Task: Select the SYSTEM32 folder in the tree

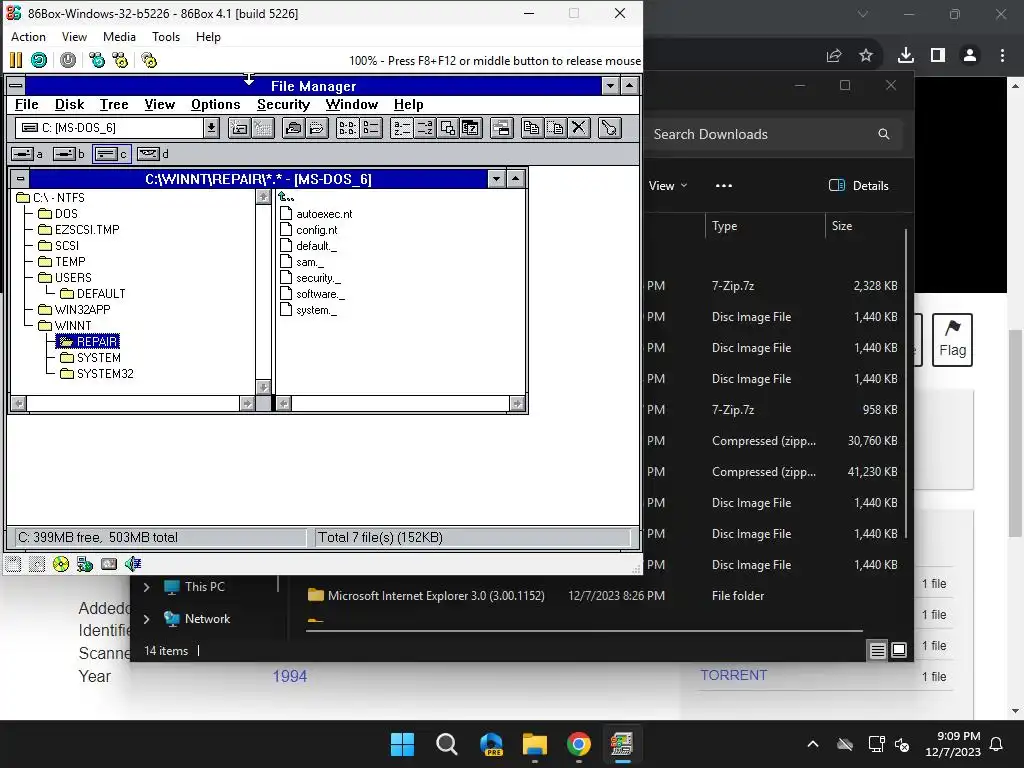Action: point(104,374)
